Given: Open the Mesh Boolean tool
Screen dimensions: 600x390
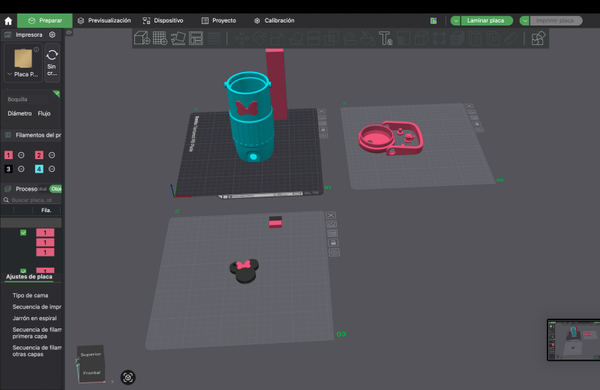Looking at the screenshot, I should [331, 38].
